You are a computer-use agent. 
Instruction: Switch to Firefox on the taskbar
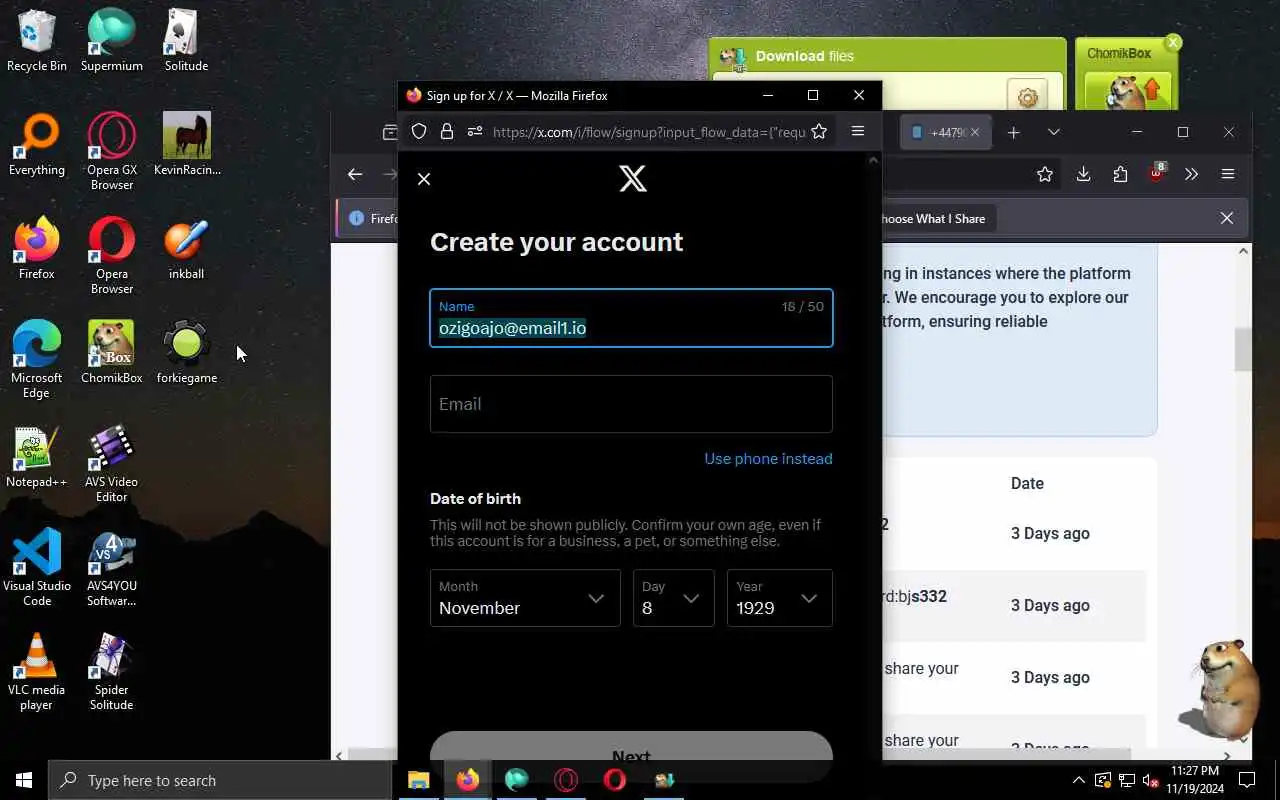click(468, 780)
